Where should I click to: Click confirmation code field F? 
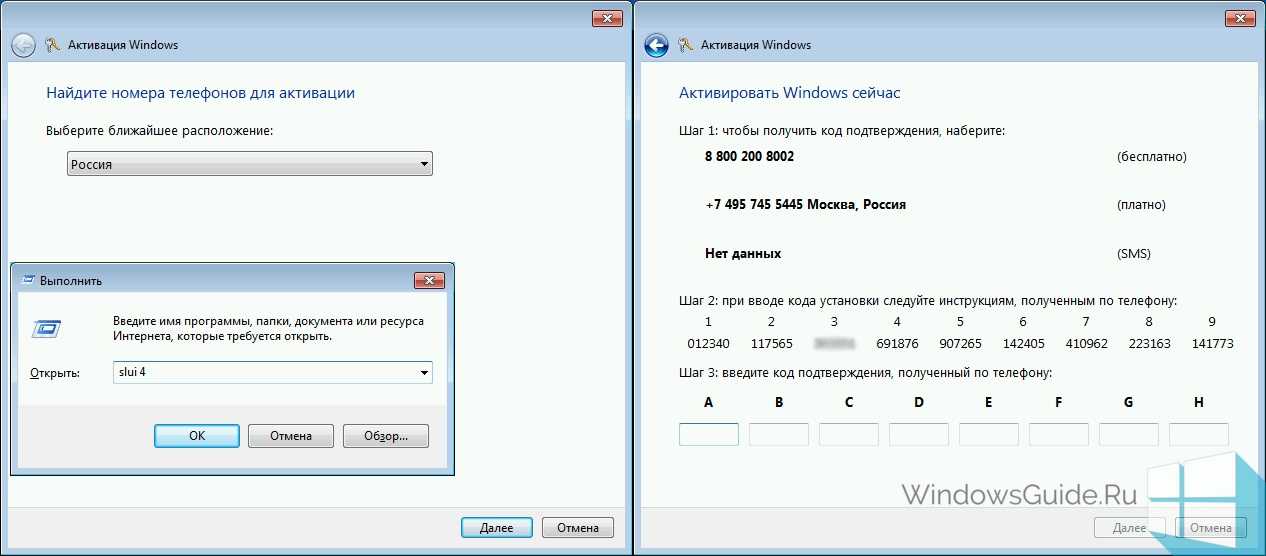(1059, 434)
